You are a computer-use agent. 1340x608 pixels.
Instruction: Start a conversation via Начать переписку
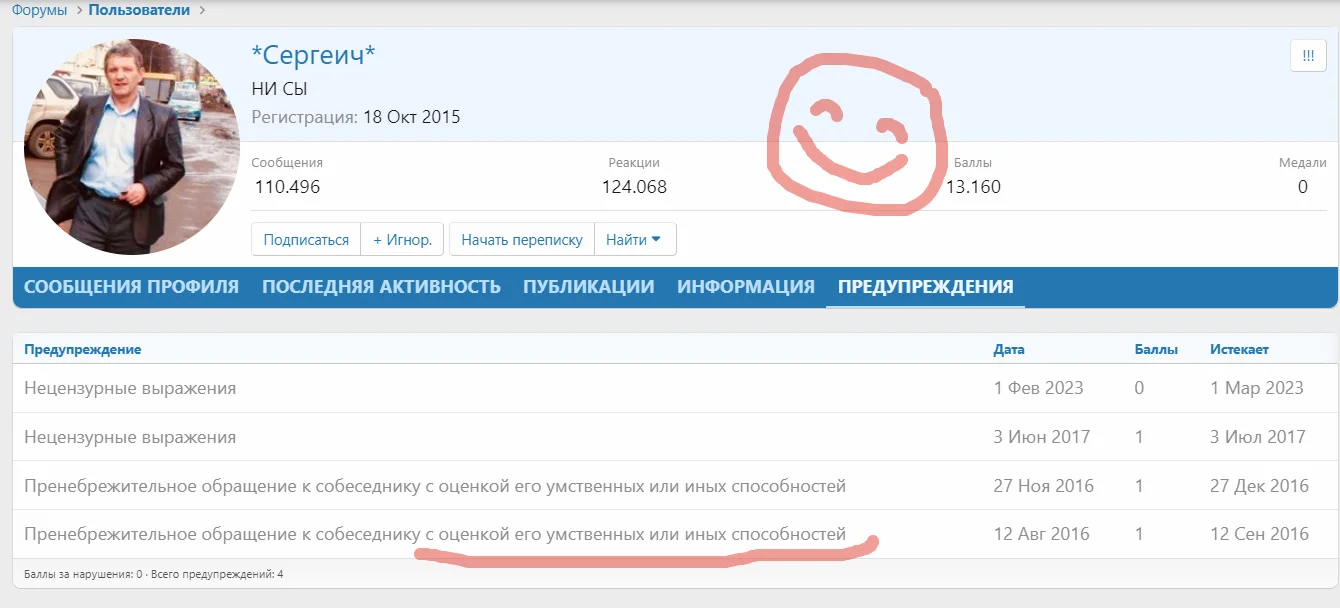[522, 240]
